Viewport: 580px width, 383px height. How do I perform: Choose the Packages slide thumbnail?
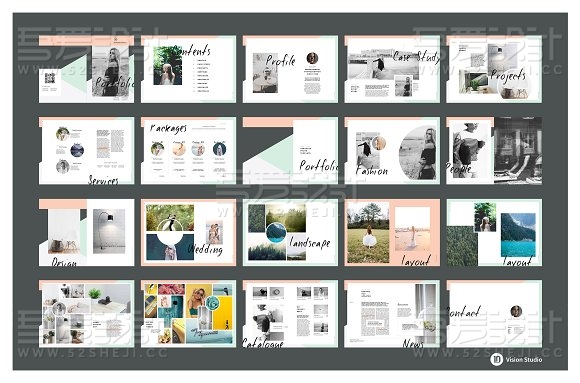[x=188, y=151]
